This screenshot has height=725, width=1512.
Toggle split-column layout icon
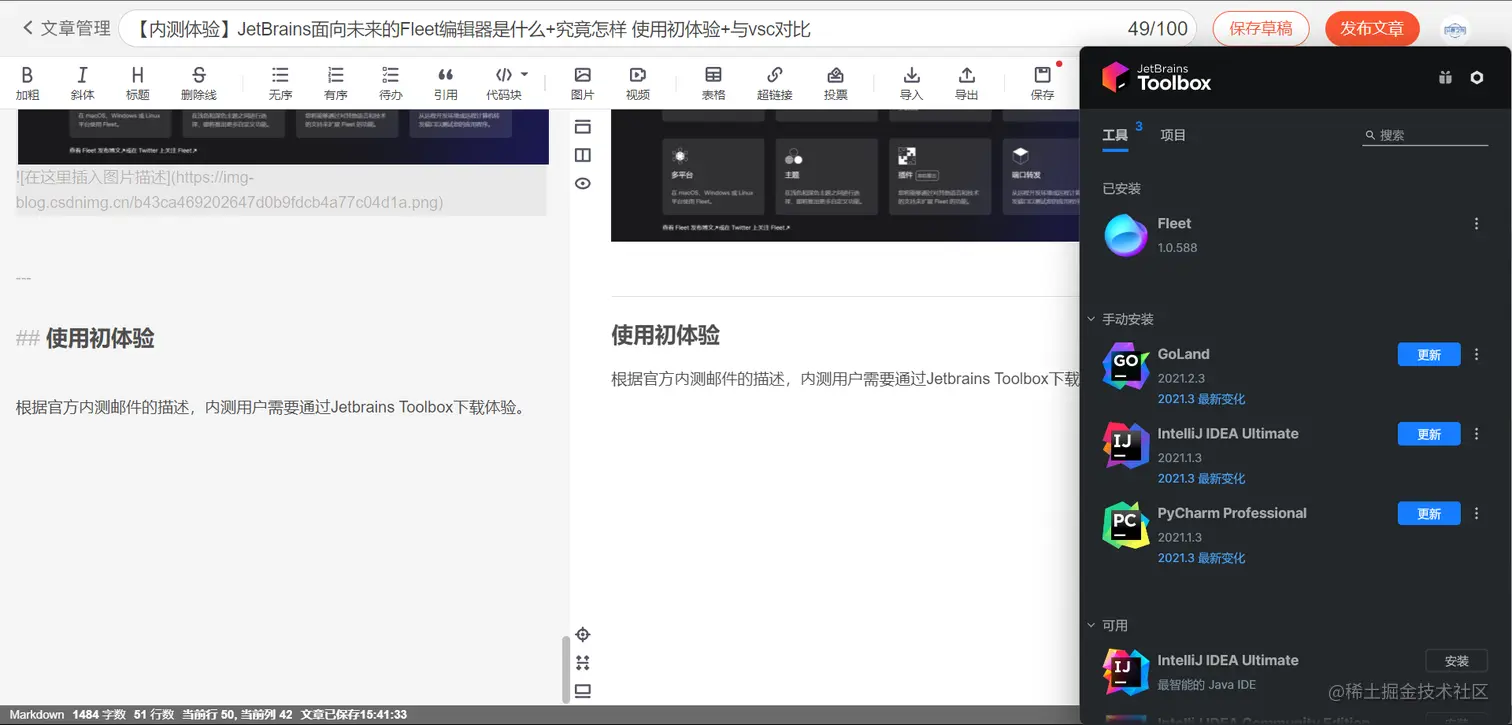tap(582, 155)
